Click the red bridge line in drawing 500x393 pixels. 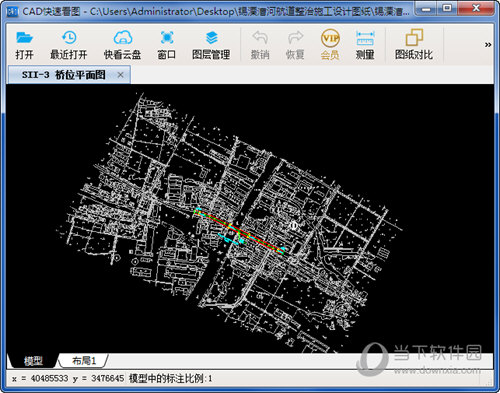[x=238, y=230]
